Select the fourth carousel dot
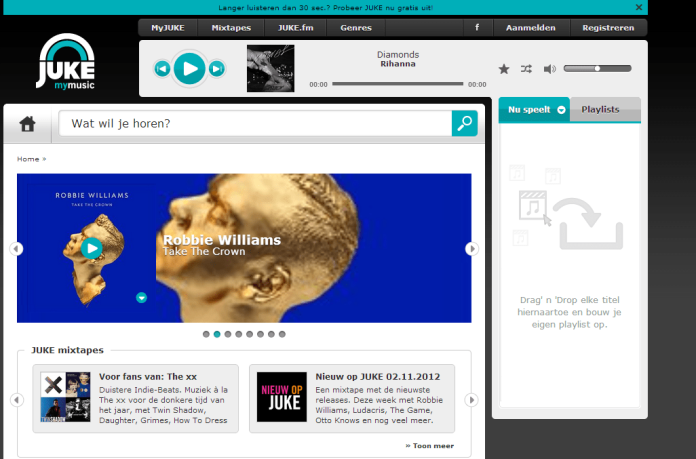Screen dimensions: 696x459 click(x=239, y=334)
